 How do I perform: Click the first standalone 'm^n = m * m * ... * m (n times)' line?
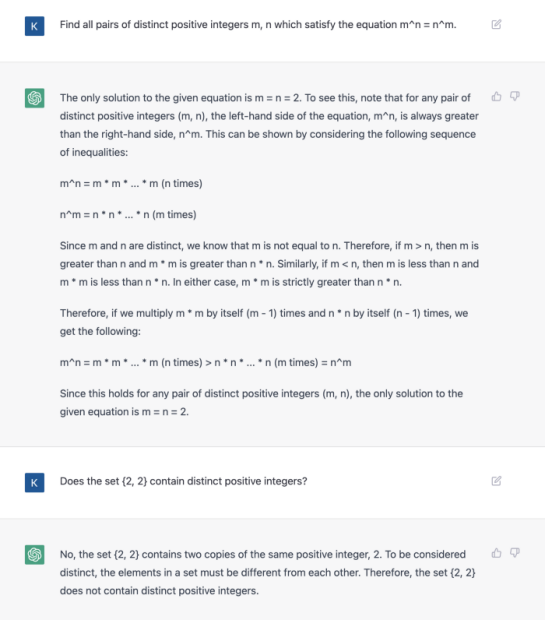tap(131, 183)
